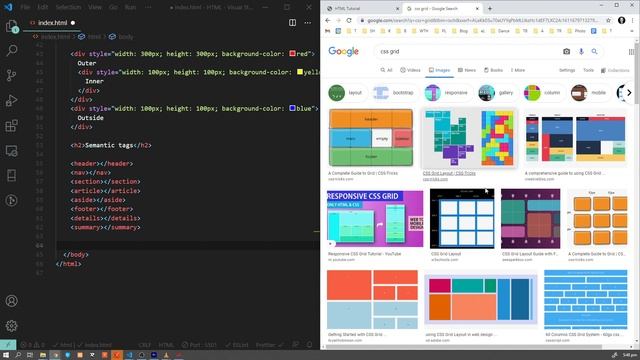Filter images by the layout chip

pyautogui.click(x=346, y=93)
